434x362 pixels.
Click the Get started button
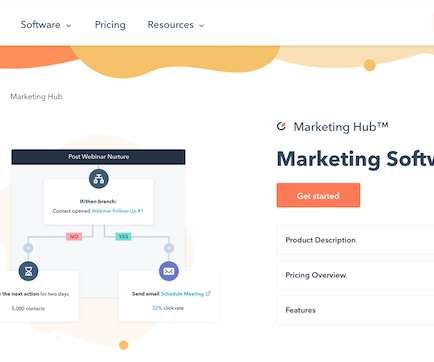click(x=318, y=195)
